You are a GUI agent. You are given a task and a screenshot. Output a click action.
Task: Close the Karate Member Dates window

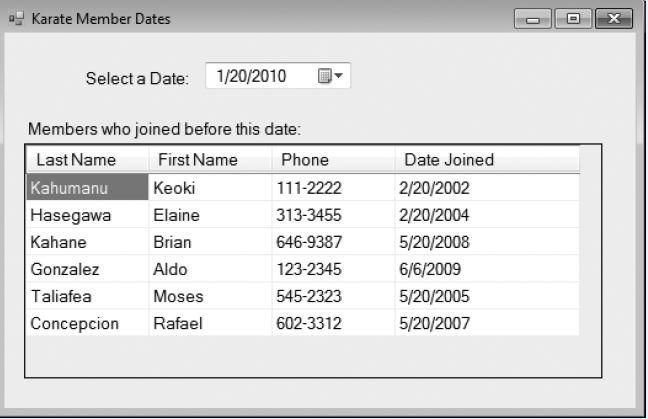(x=614, y=19)
